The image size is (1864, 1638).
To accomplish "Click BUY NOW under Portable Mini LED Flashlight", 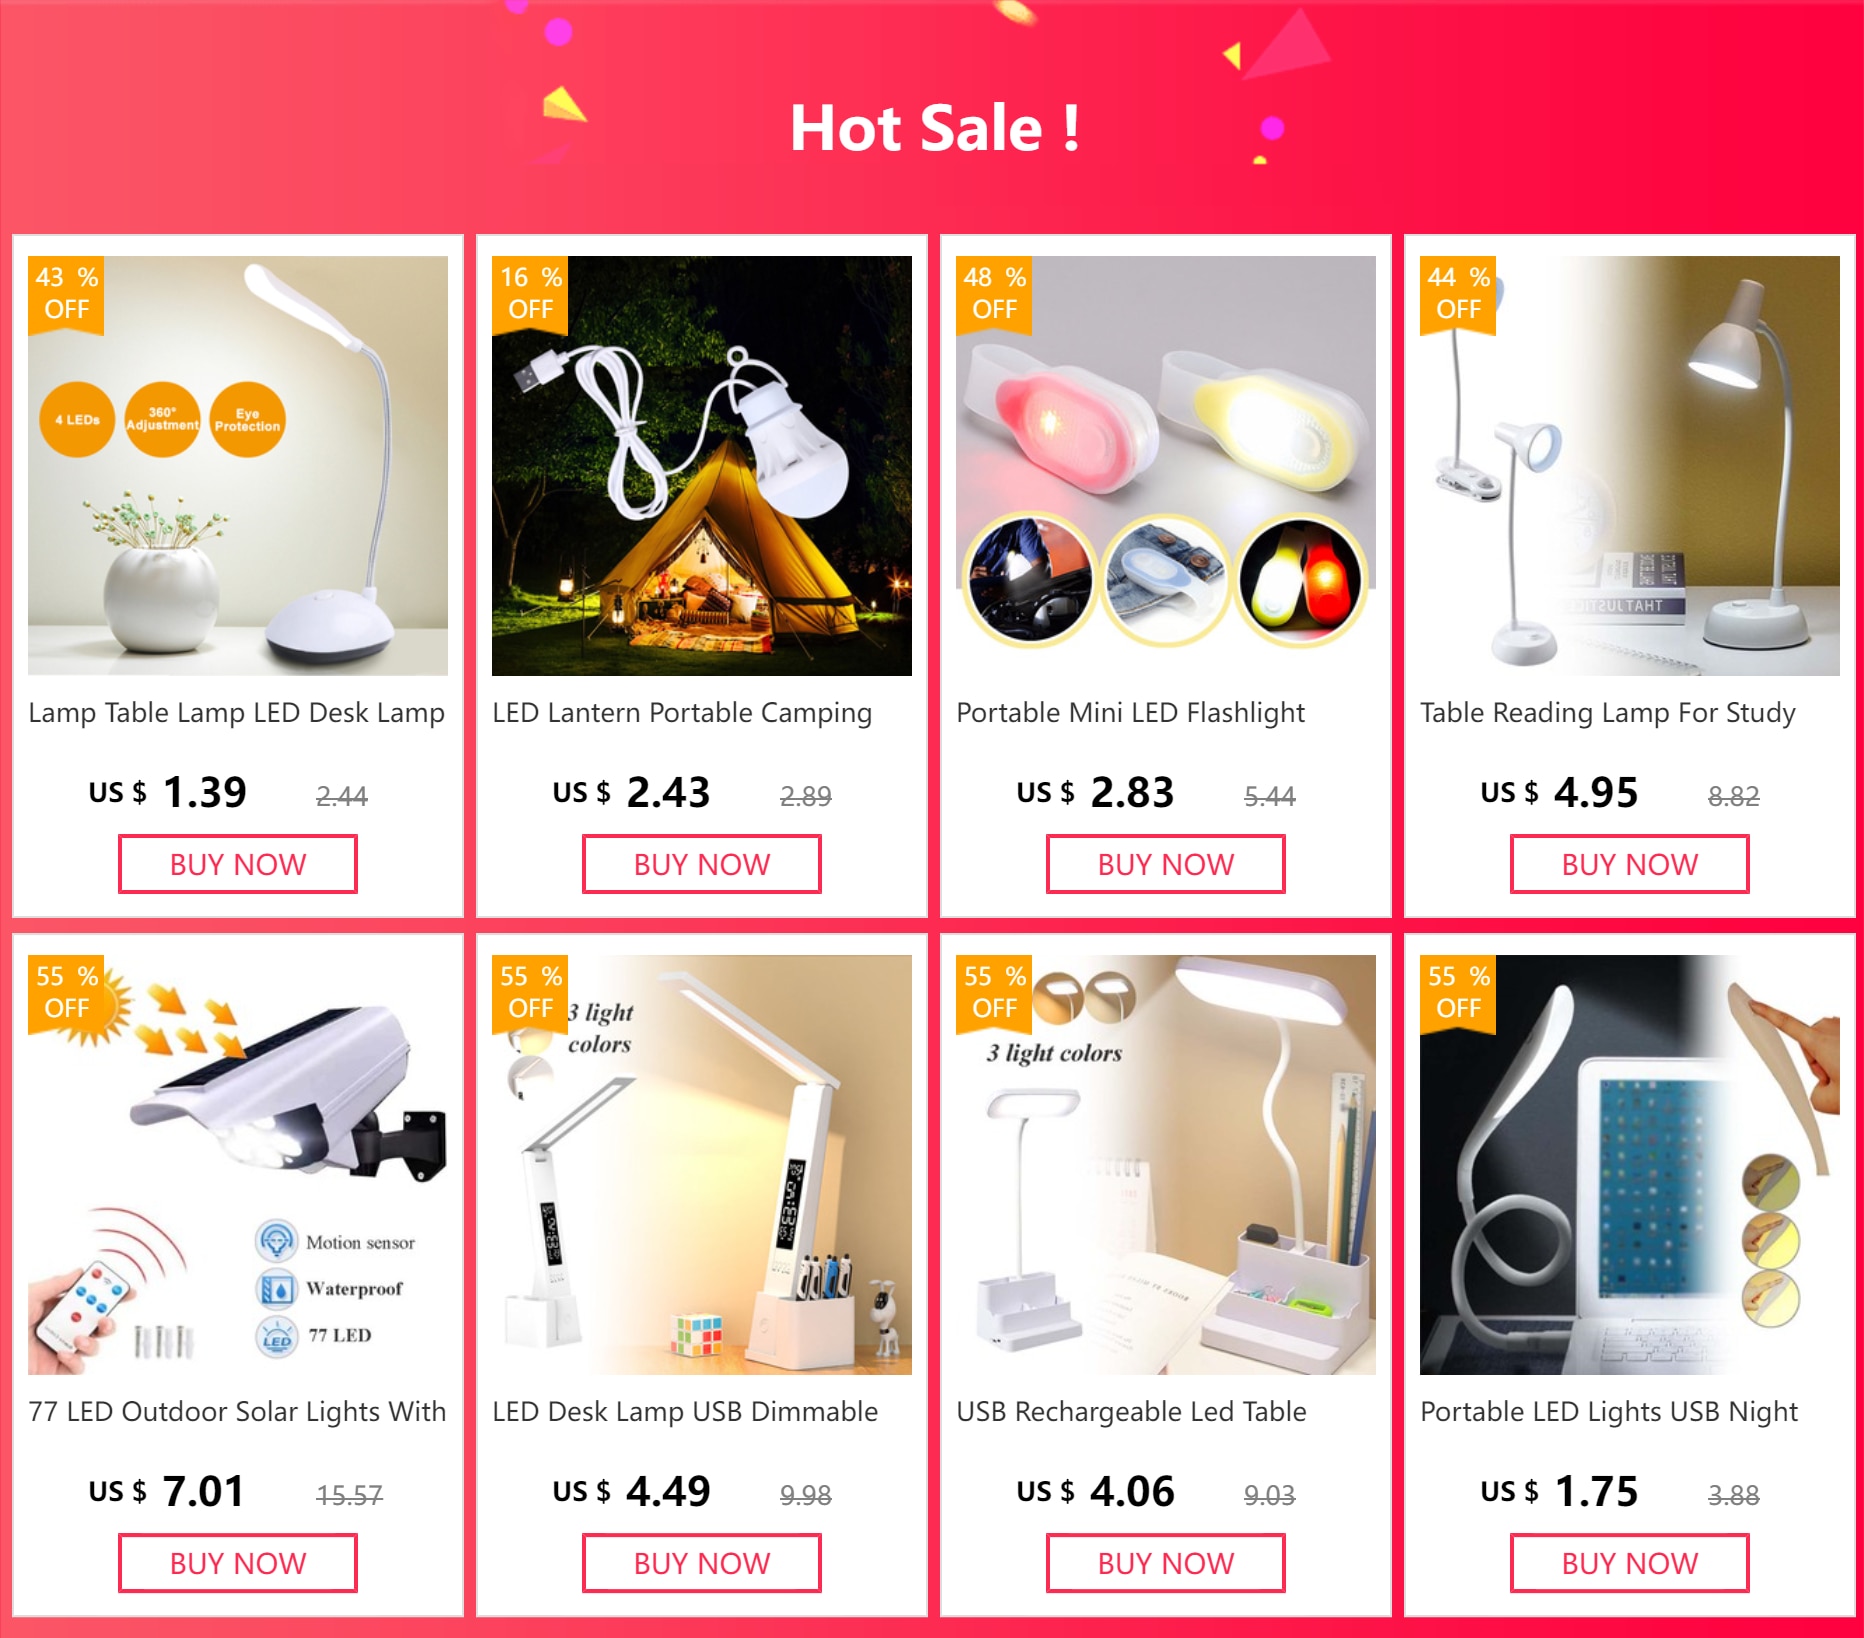I will coord(1166,864).
